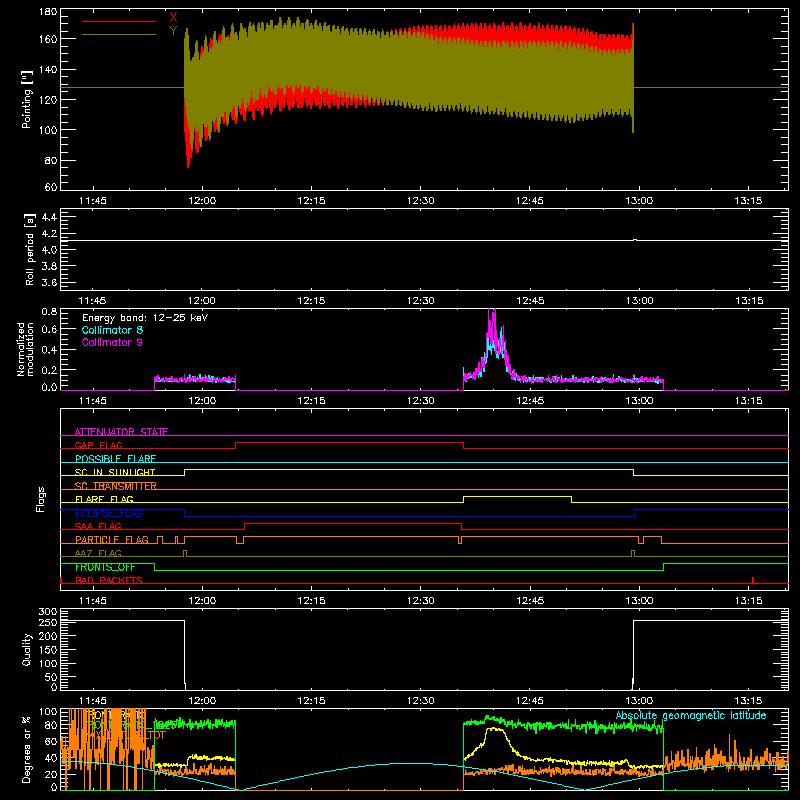Click the raised yellow FLARE_FLAG segment
800x800 pixels.
tap(517, 496)
